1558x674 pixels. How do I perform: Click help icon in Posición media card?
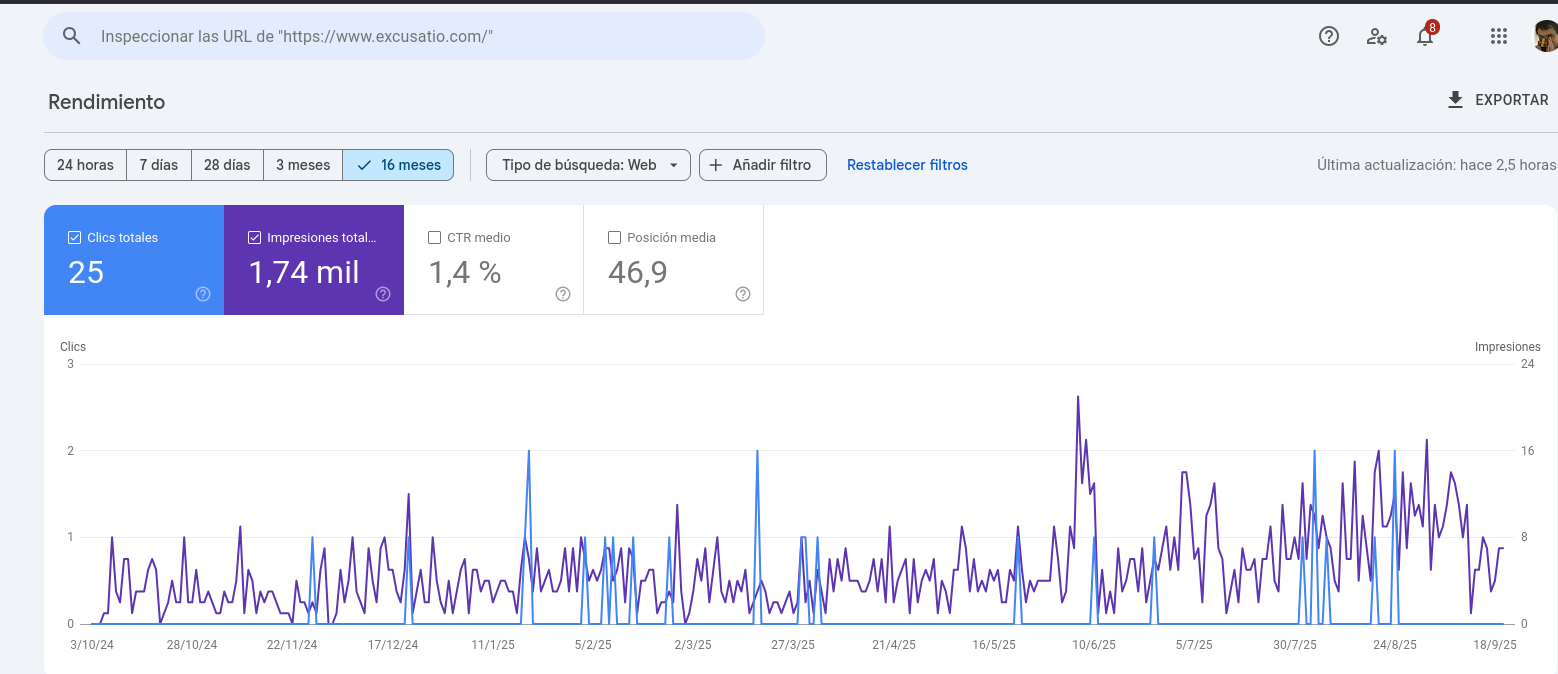click(x=743, y=294)
